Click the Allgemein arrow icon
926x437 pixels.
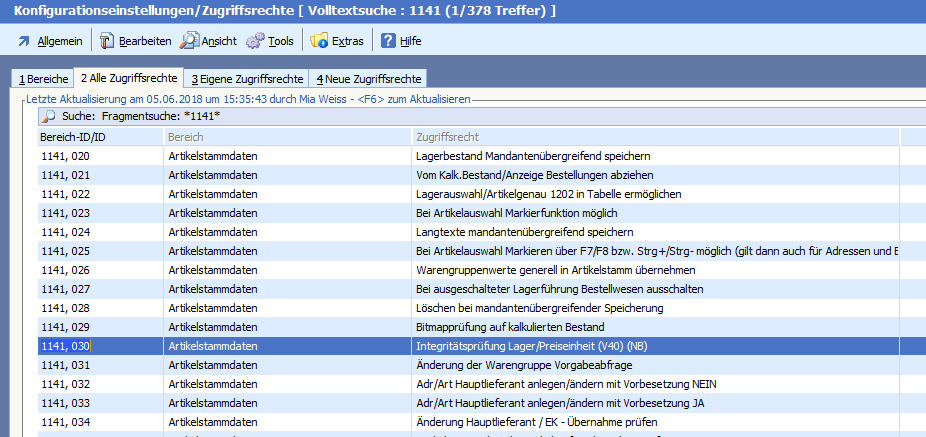(x=22, y=41)
